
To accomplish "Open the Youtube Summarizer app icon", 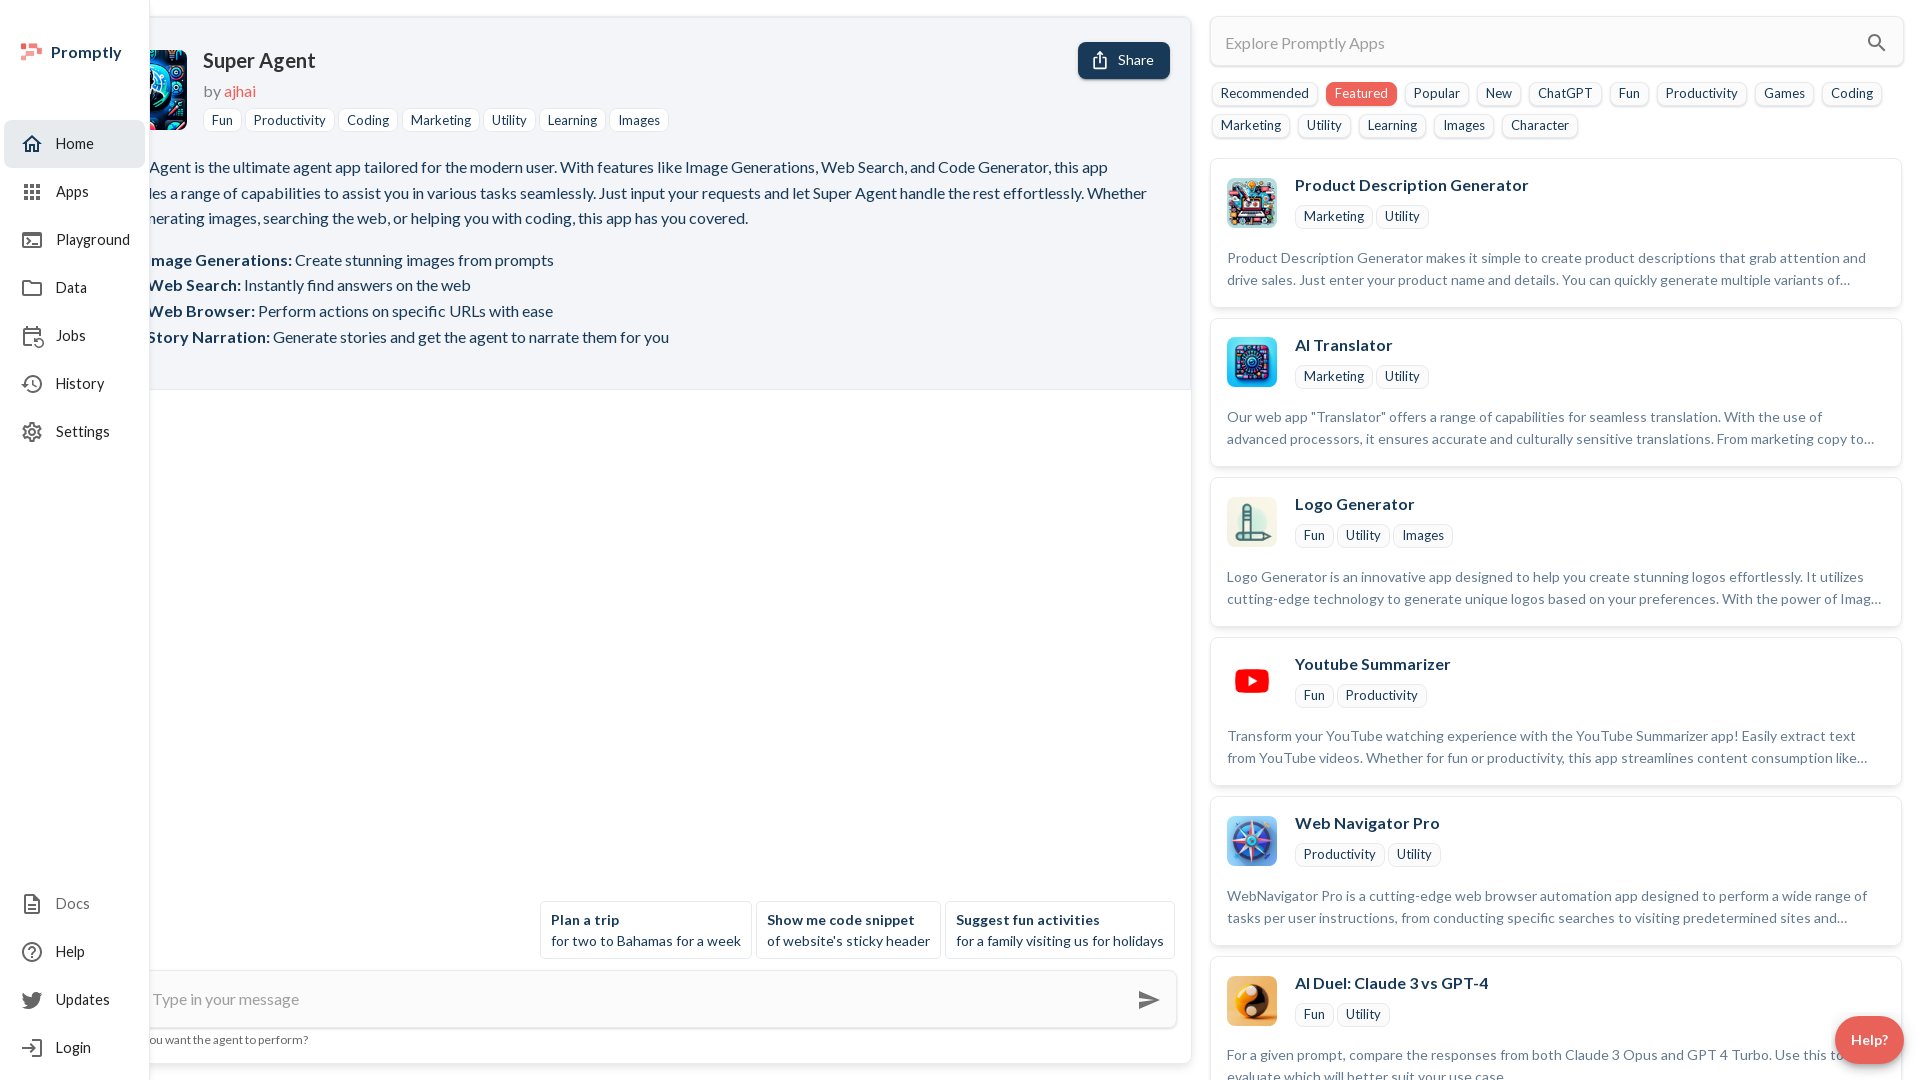I will [1252, 681].
